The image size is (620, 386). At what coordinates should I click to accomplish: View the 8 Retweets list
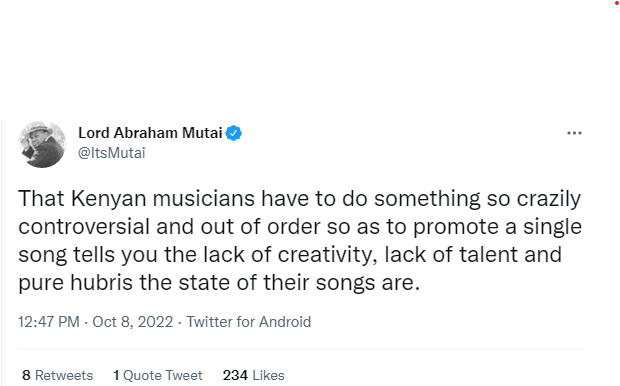pyautogui.click(x=58, y=375)
